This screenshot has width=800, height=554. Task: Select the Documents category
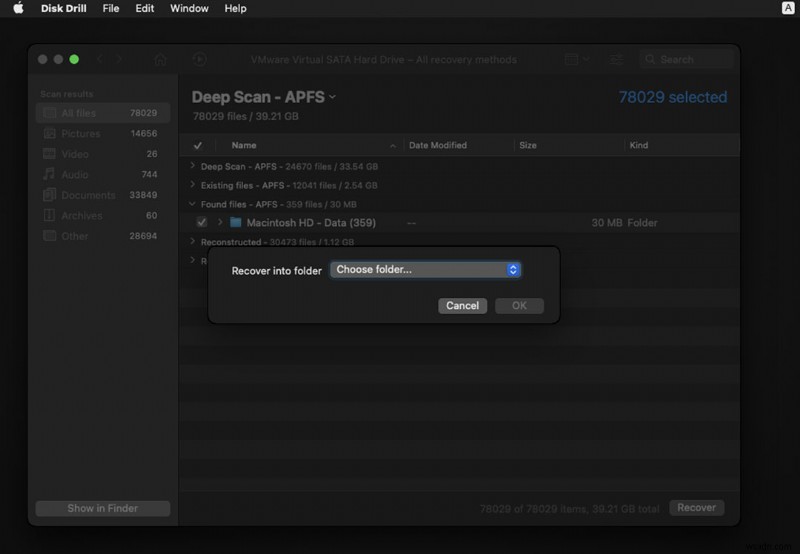(x=103, y=195)
